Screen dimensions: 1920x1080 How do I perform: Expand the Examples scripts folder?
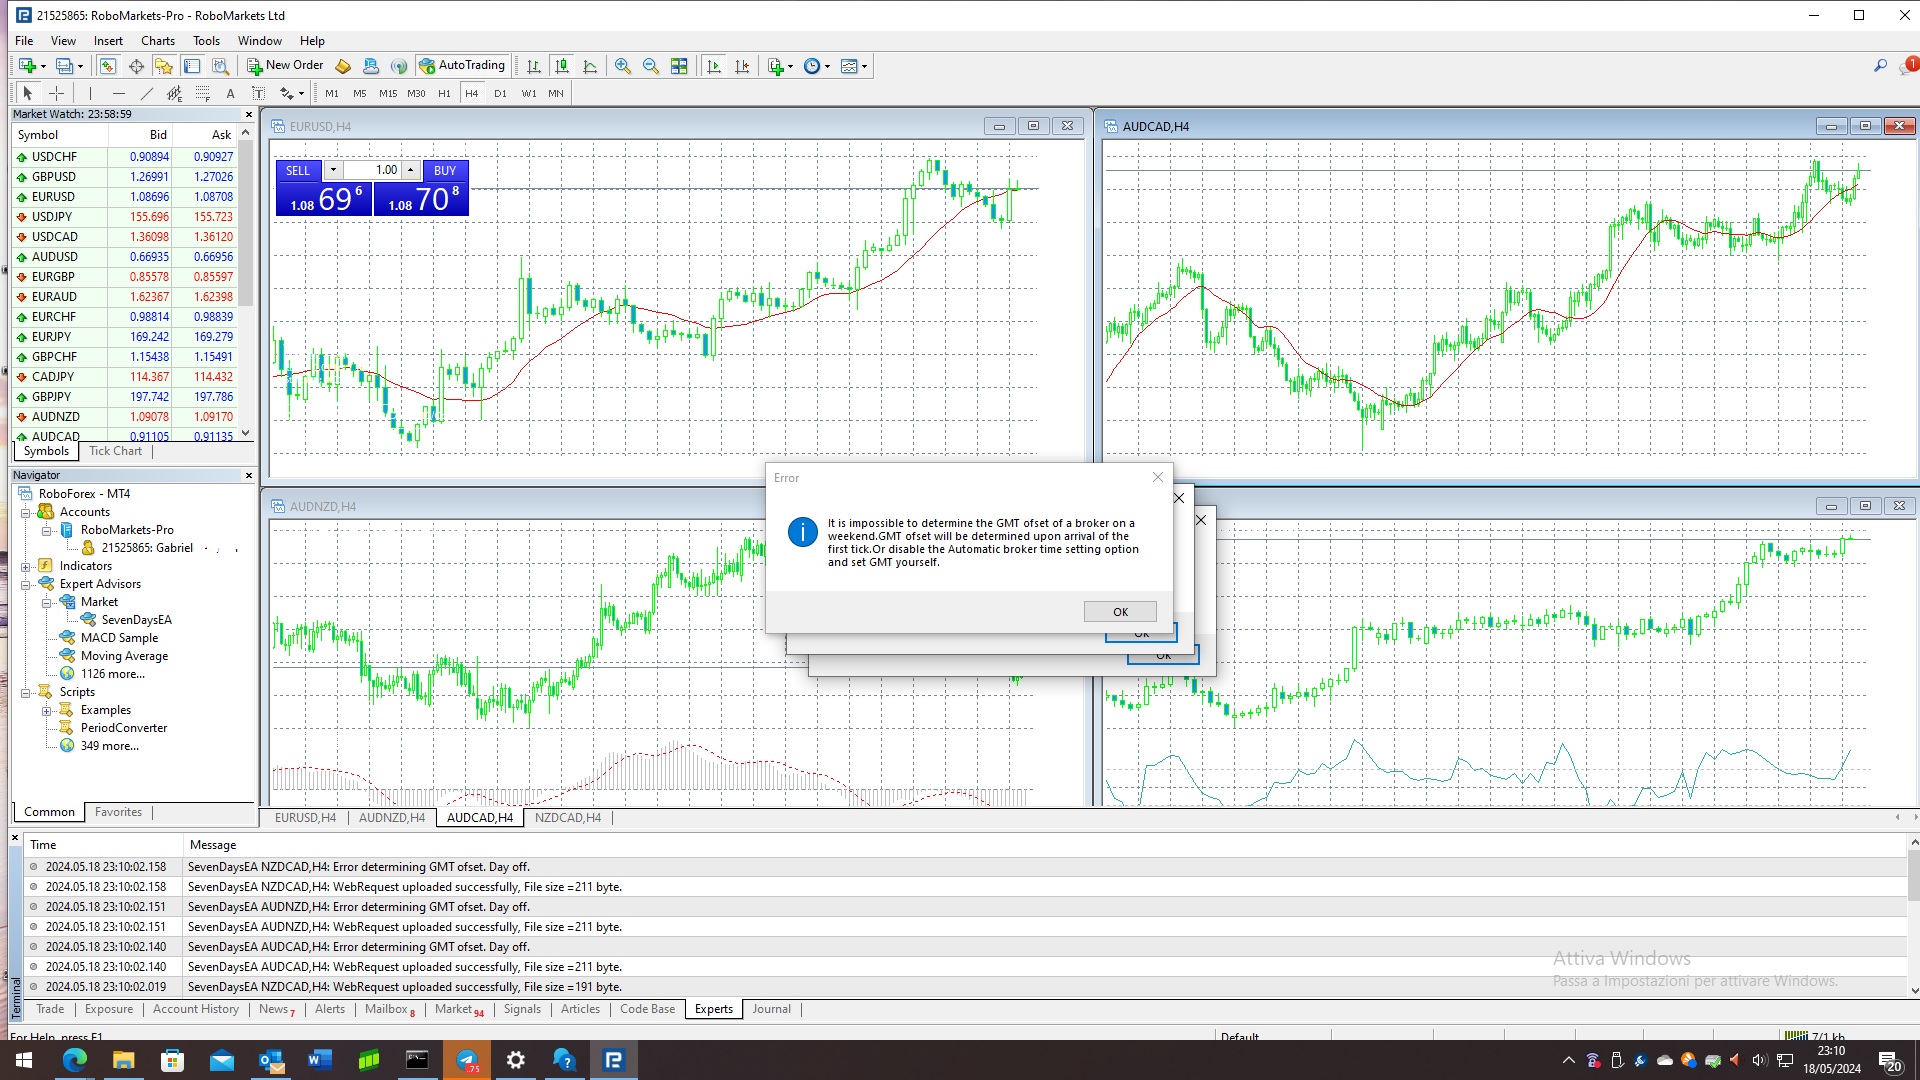point(46,710)
